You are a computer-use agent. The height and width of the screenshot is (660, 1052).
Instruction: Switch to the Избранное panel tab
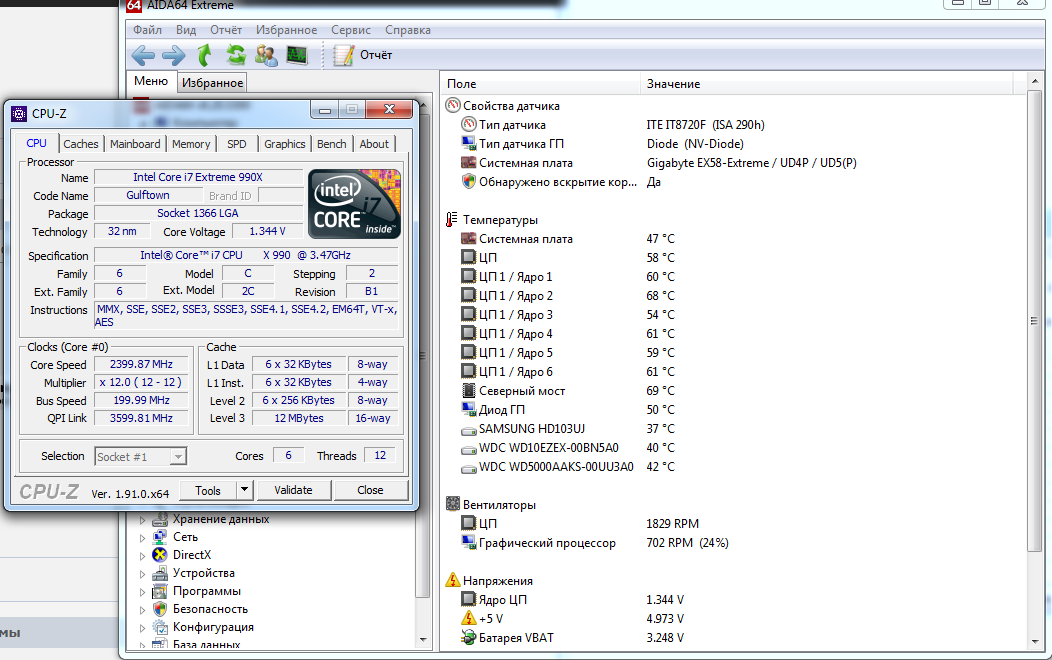coord(212,82)
